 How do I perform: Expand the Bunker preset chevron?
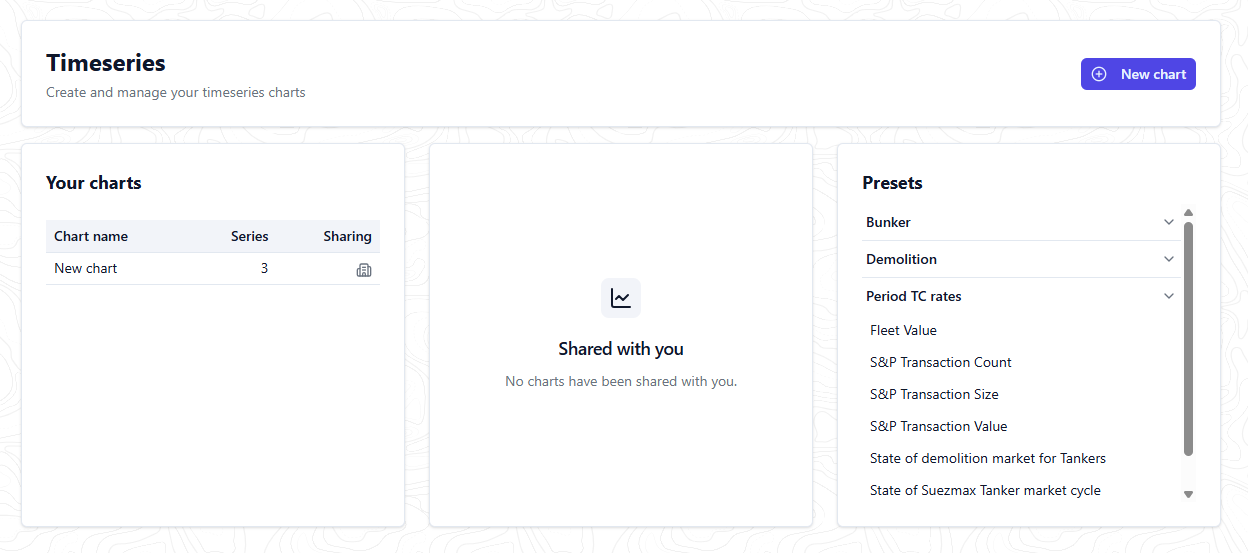point(1169,222)
